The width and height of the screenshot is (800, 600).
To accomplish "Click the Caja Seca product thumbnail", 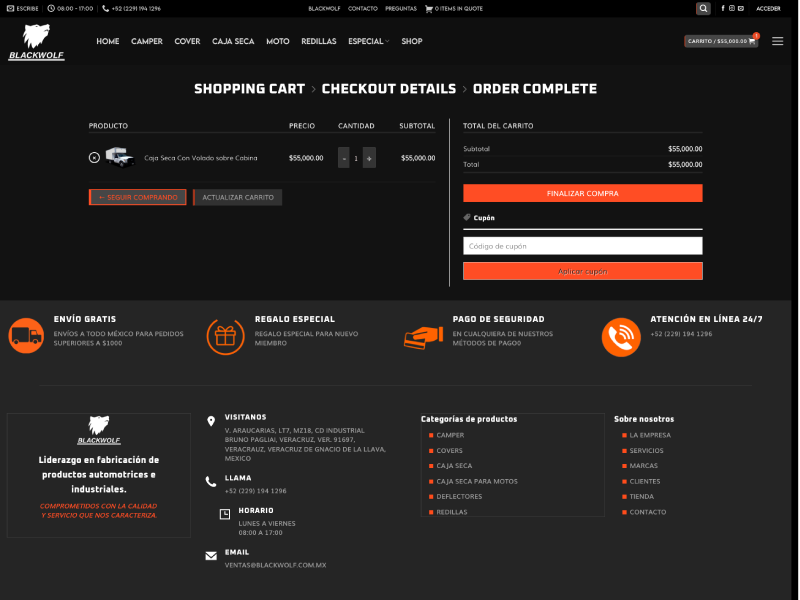I will click(x=120, y=157).
